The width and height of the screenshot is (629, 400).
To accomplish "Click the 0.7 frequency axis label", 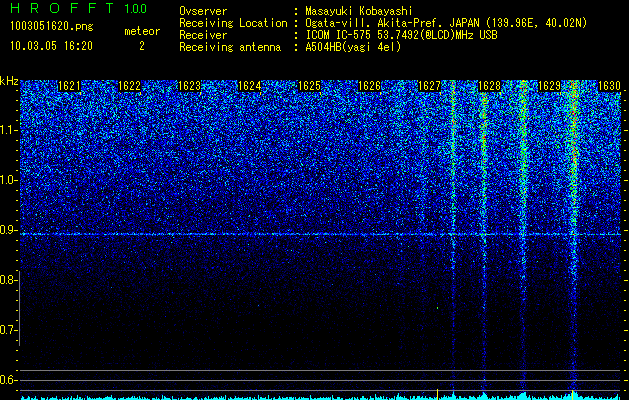I will (x=7, y=330).
